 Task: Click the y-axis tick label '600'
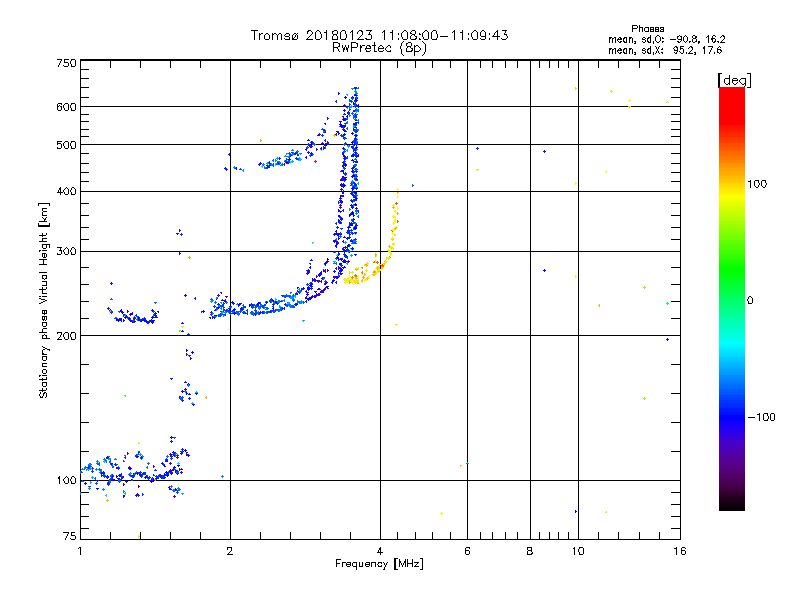tap(66, 107)
